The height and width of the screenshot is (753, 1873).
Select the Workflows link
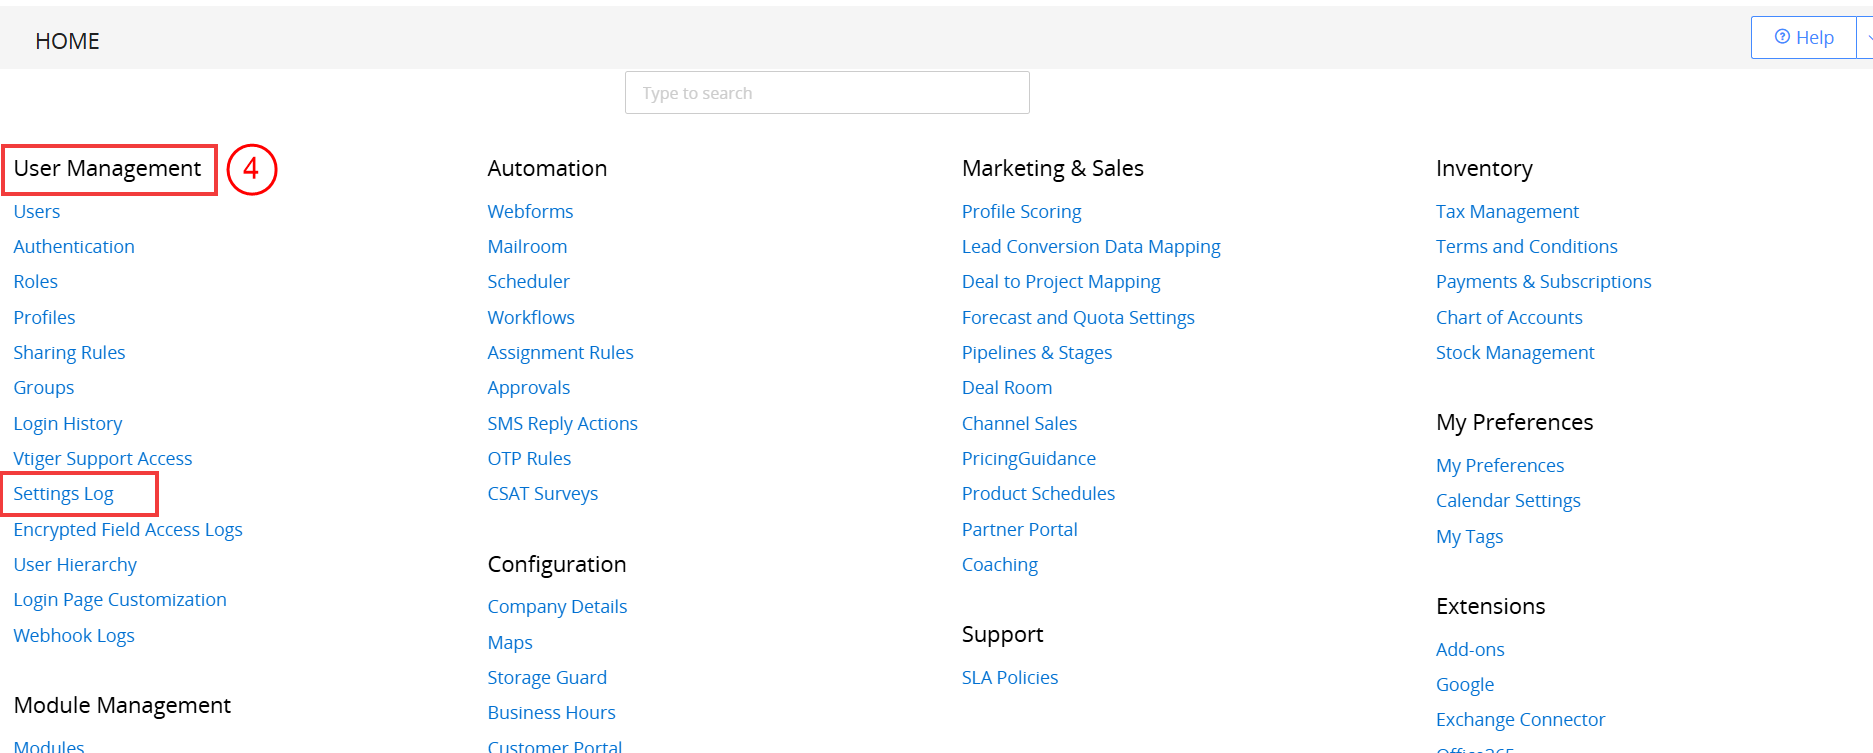(531, 318)
